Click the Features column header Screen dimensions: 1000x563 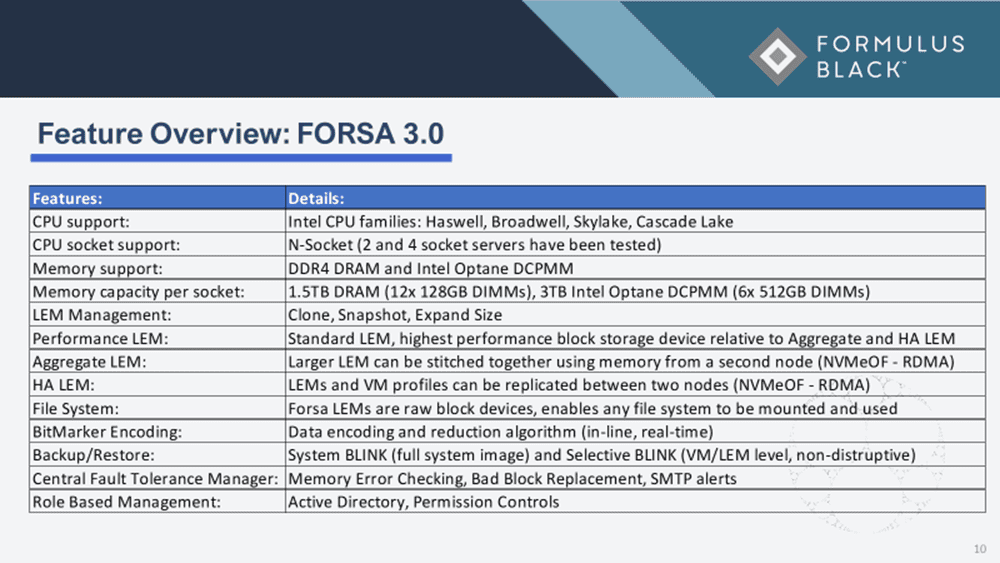point(68,198)
